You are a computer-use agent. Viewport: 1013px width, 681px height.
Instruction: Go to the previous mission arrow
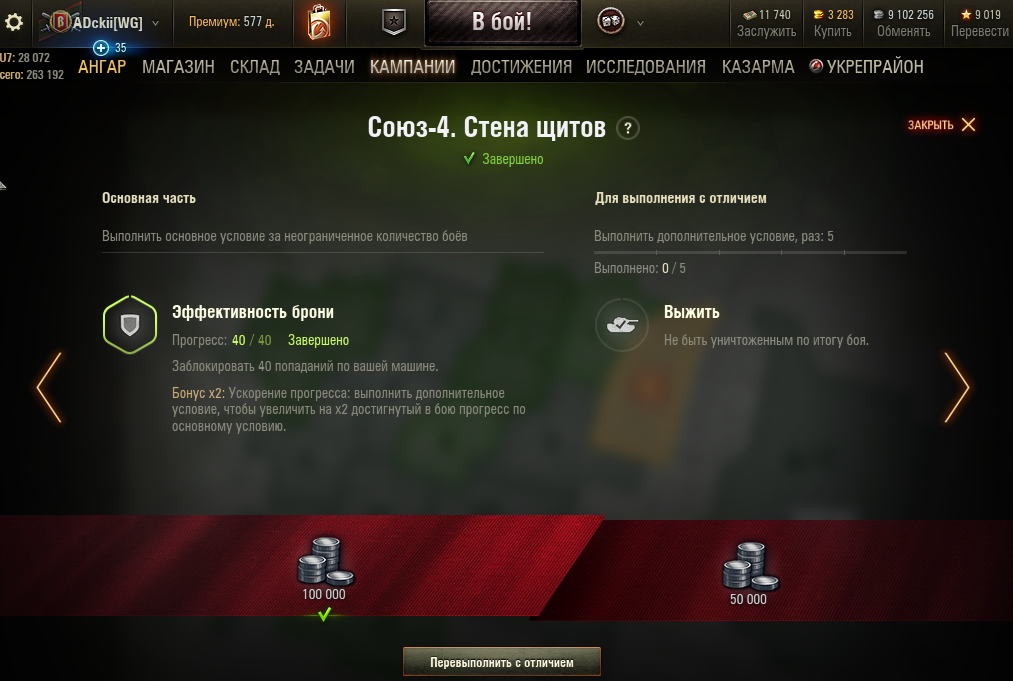coord(49,387)
